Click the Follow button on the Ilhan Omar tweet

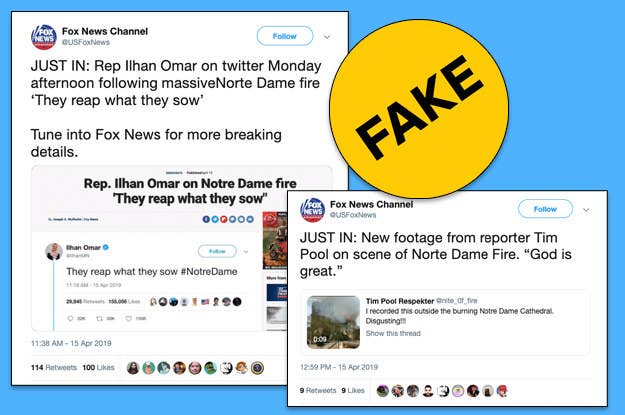(217, 251)
